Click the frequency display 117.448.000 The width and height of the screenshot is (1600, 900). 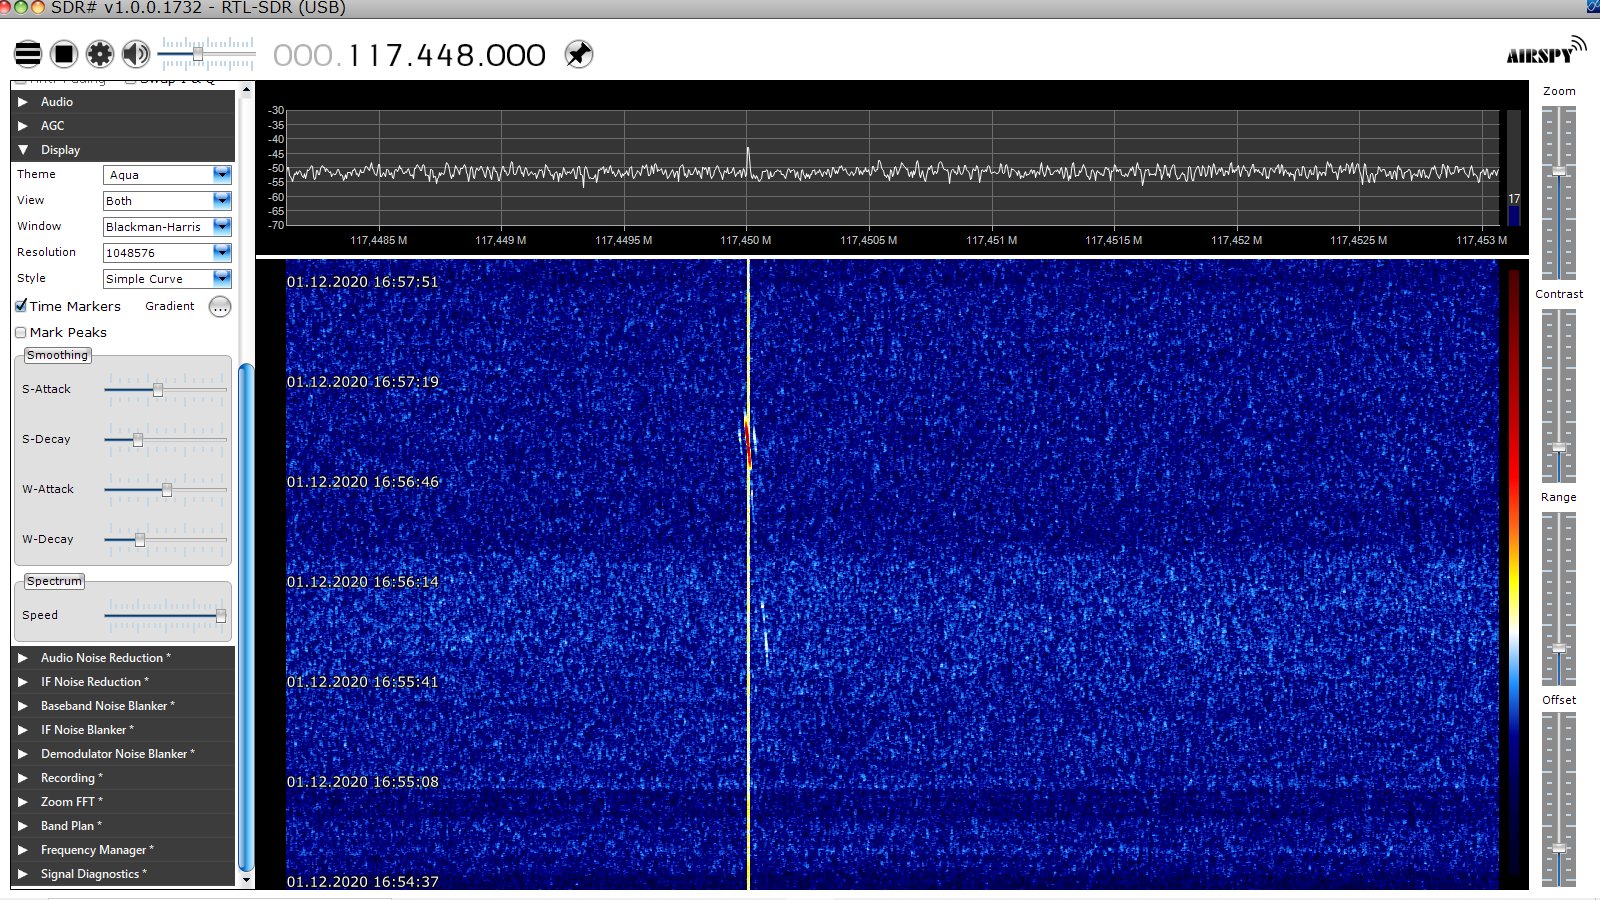pyautogui.click(x=410, y=55)
